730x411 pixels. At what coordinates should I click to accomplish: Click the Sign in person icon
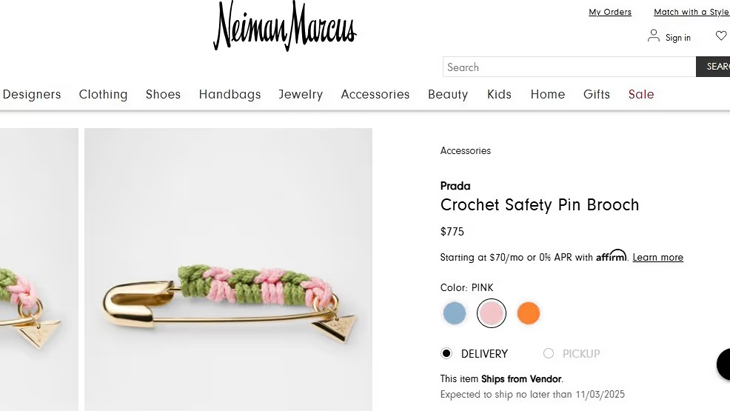[x=653, y=36]
